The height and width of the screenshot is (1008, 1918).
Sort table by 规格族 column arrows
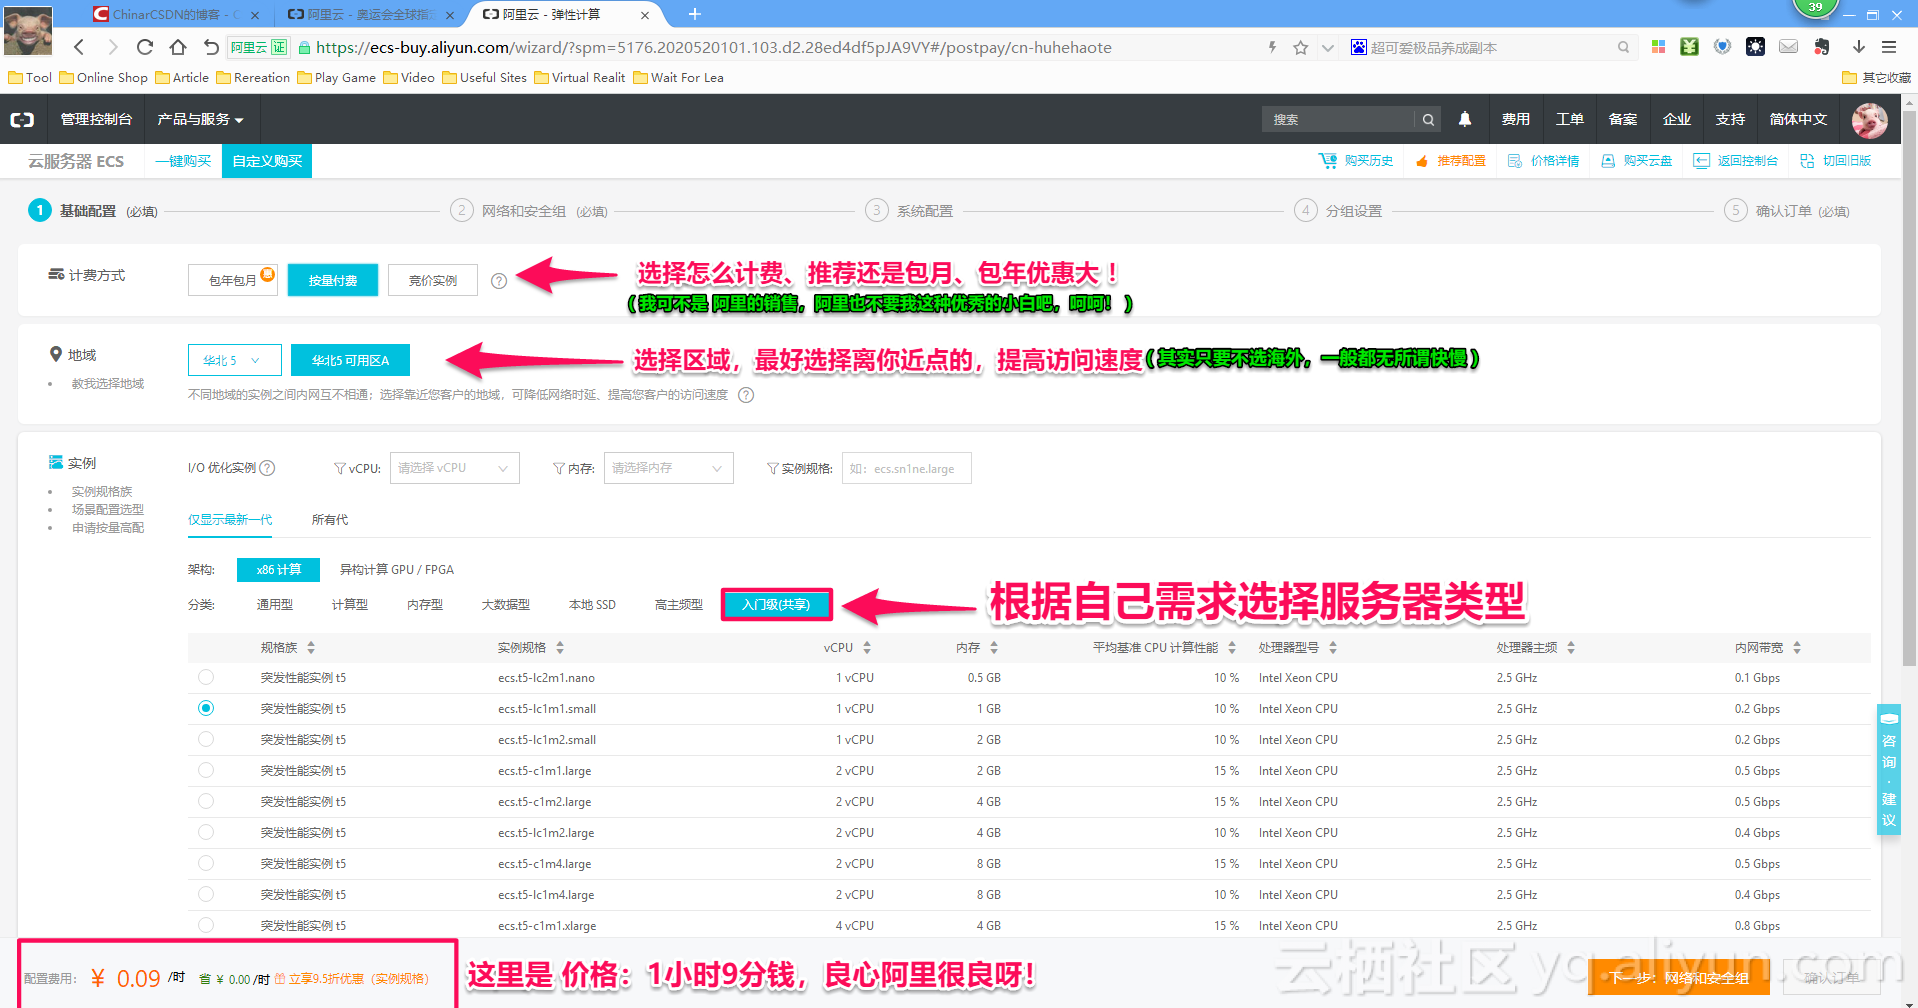point(311,648)
